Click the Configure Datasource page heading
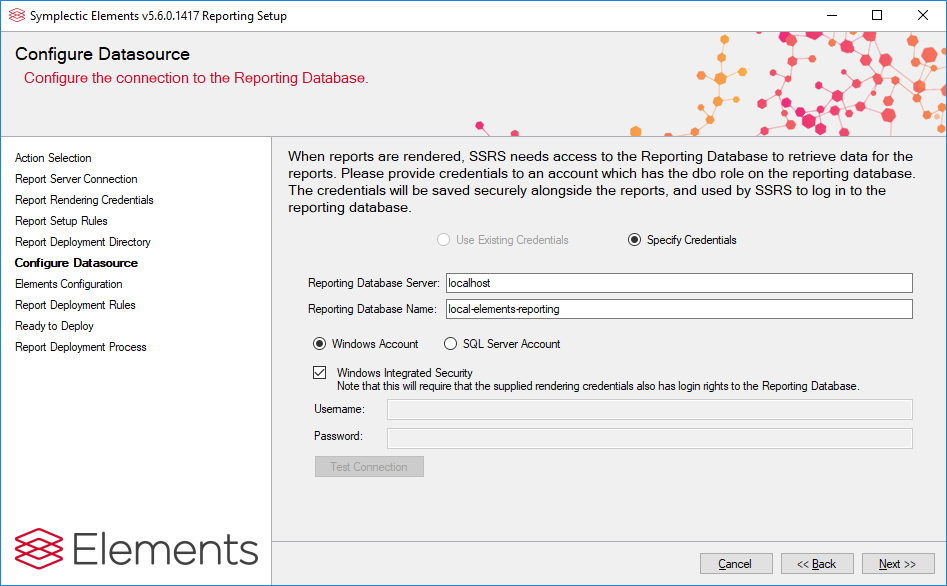 pyautogui.click(x=102, y=54)
